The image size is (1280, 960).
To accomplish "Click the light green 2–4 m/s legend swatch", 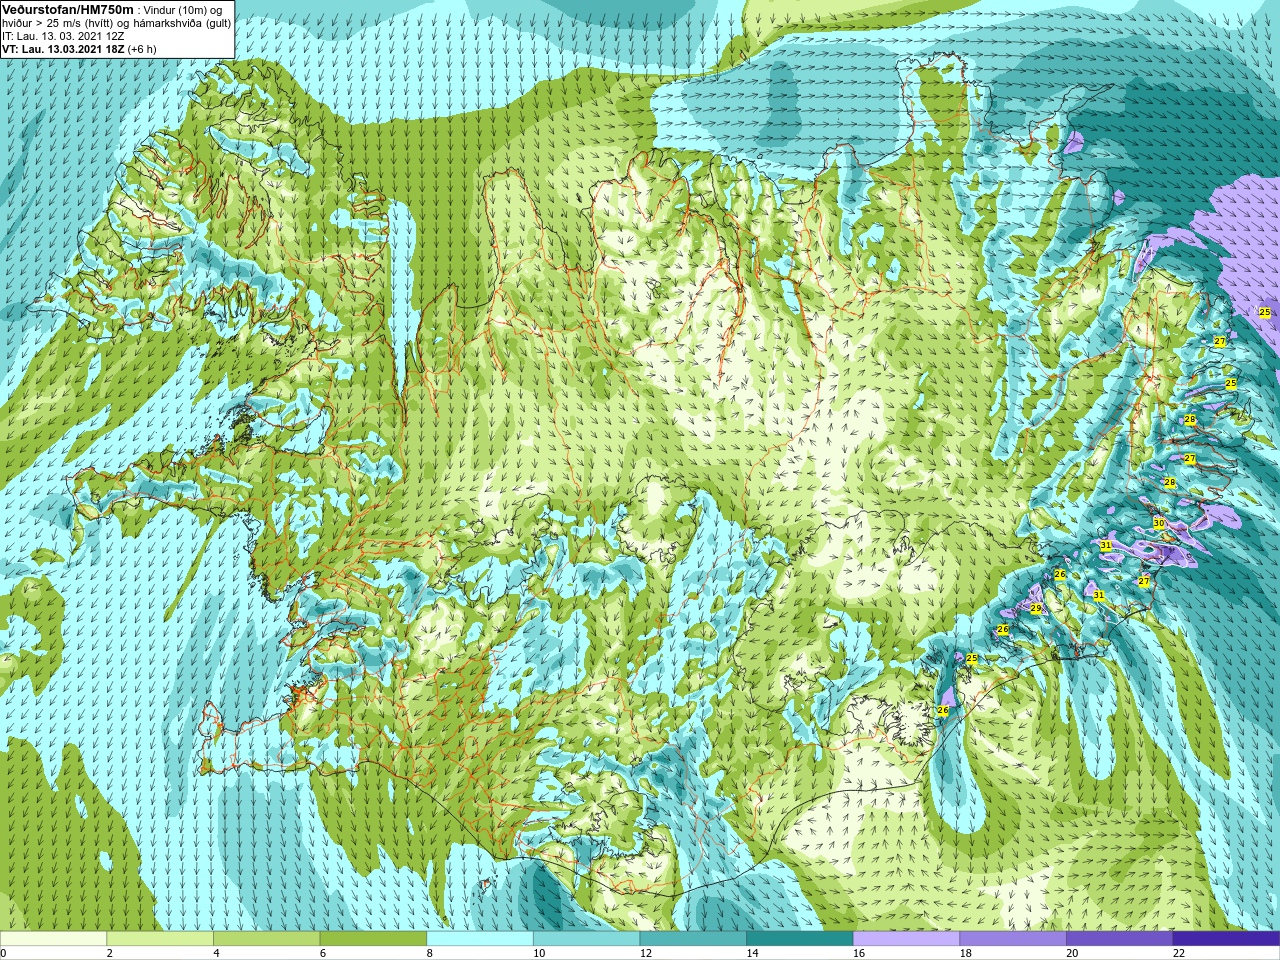I will point(160,938).
